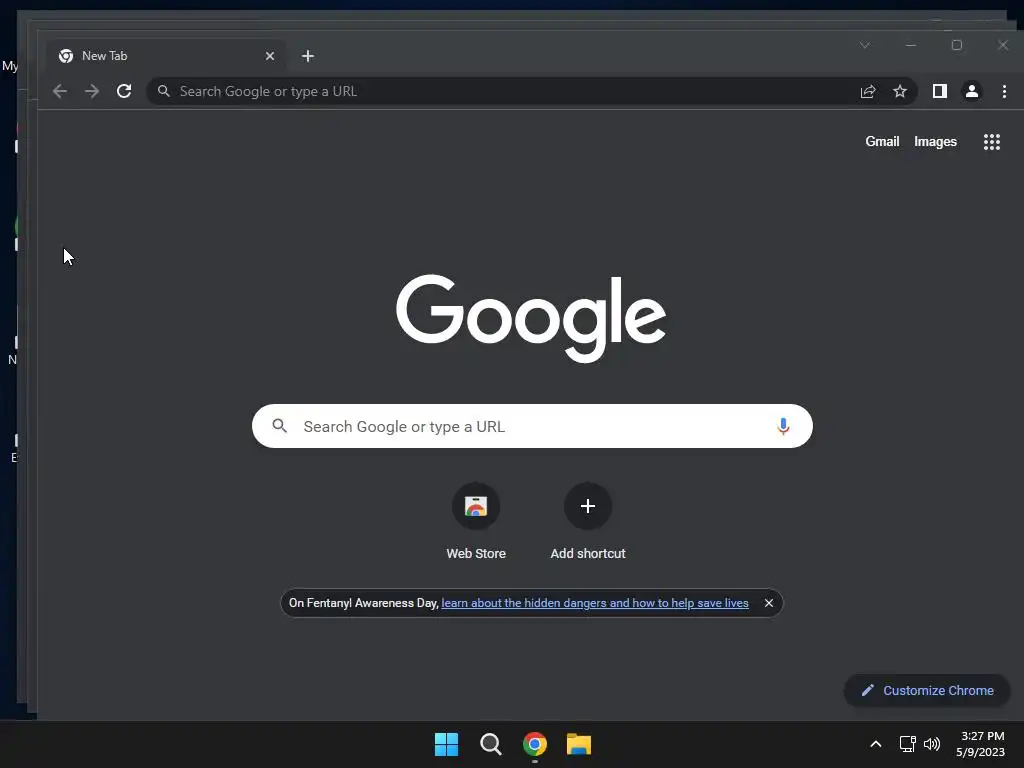Open Windows taskbar search
The height and width of the screenshot is (768, 1024).
490,744
